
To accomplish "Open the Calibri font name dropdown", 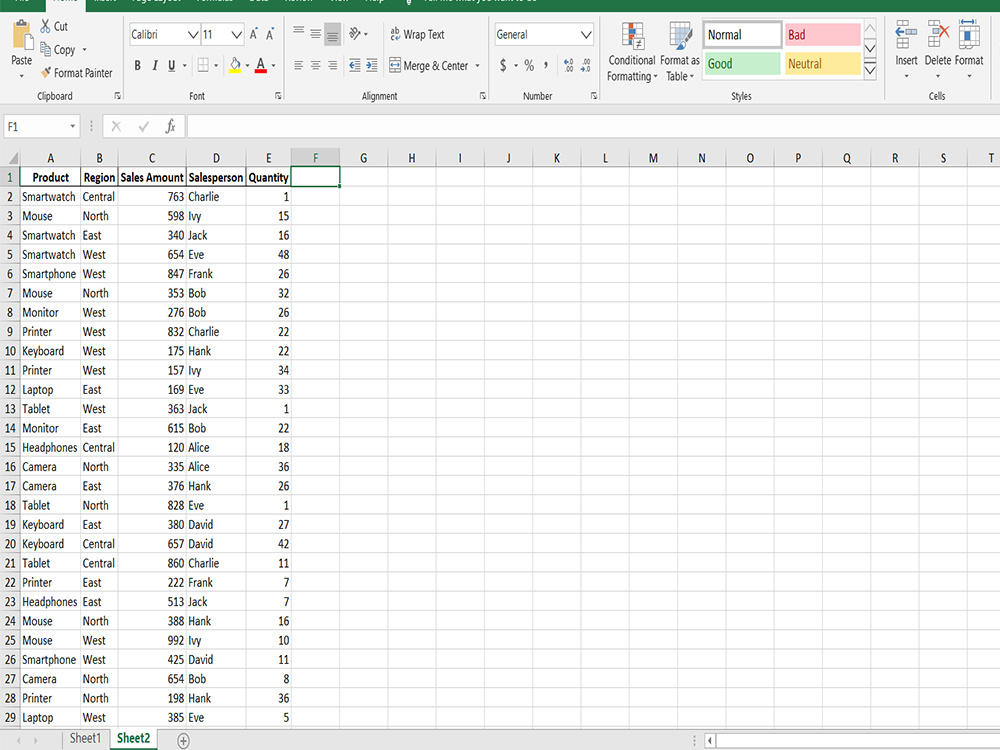I will [193, 34].
